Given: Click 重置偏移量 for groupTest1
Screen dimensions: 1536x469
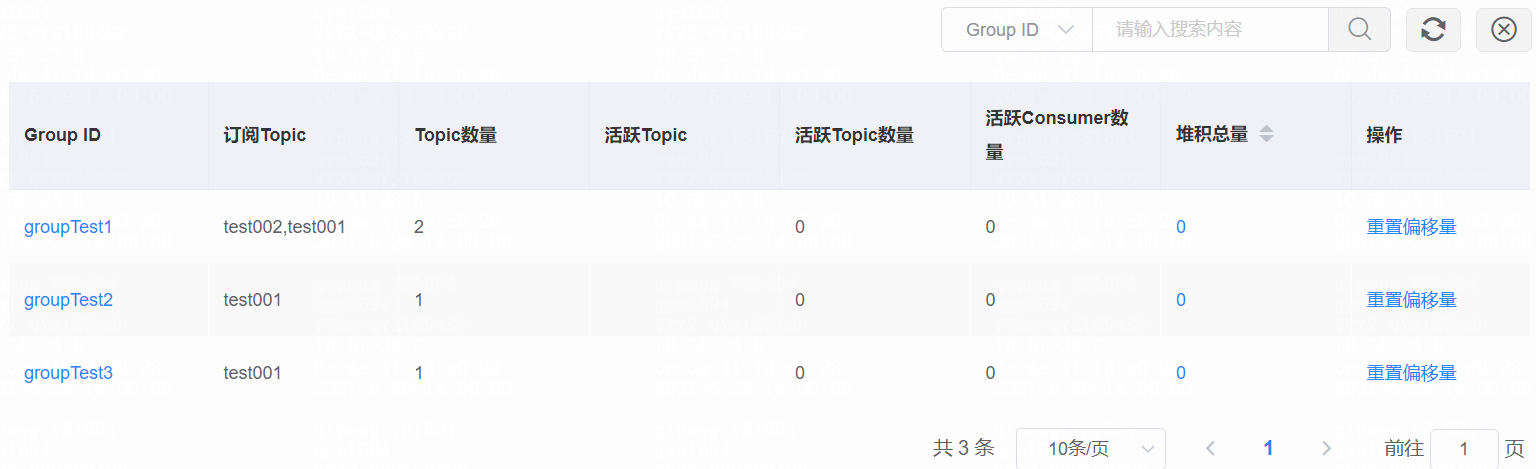Looking at the screenshot, I should click(1411, 227).
